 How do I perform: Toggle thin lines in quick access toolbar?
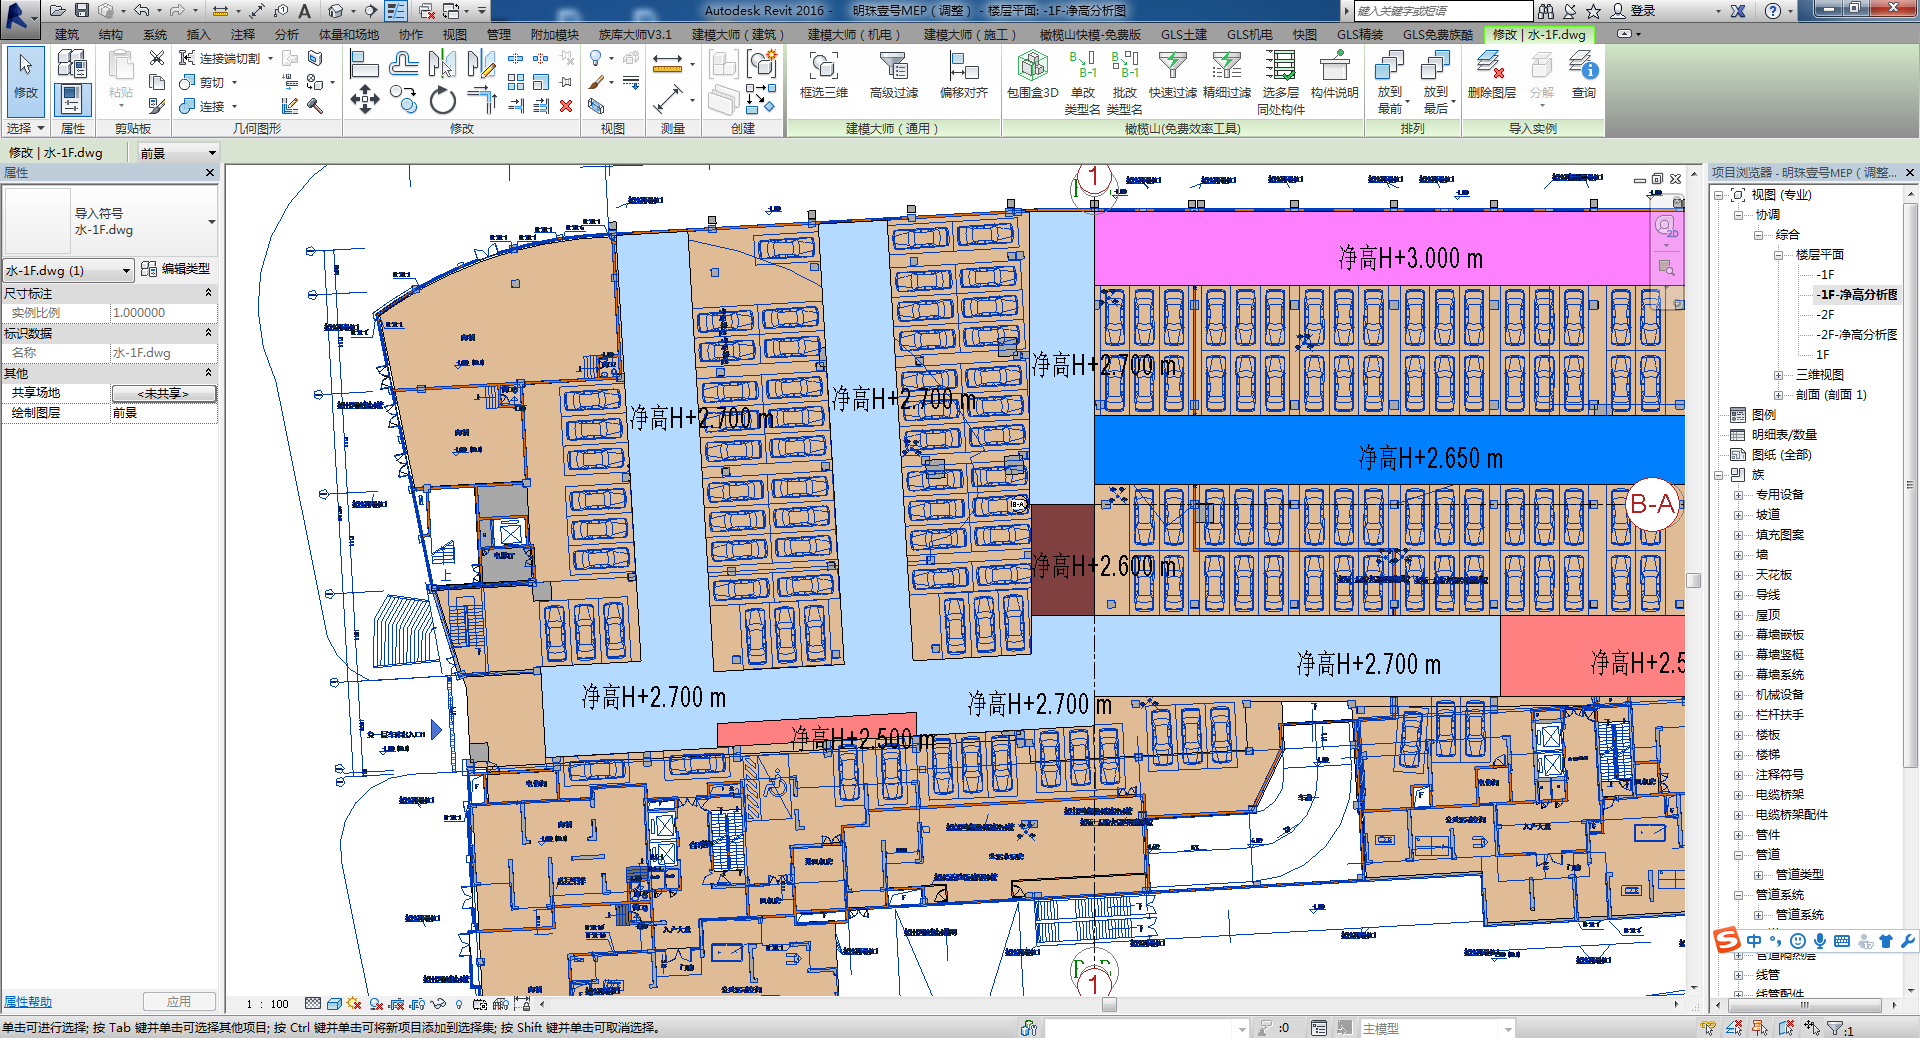396,10
